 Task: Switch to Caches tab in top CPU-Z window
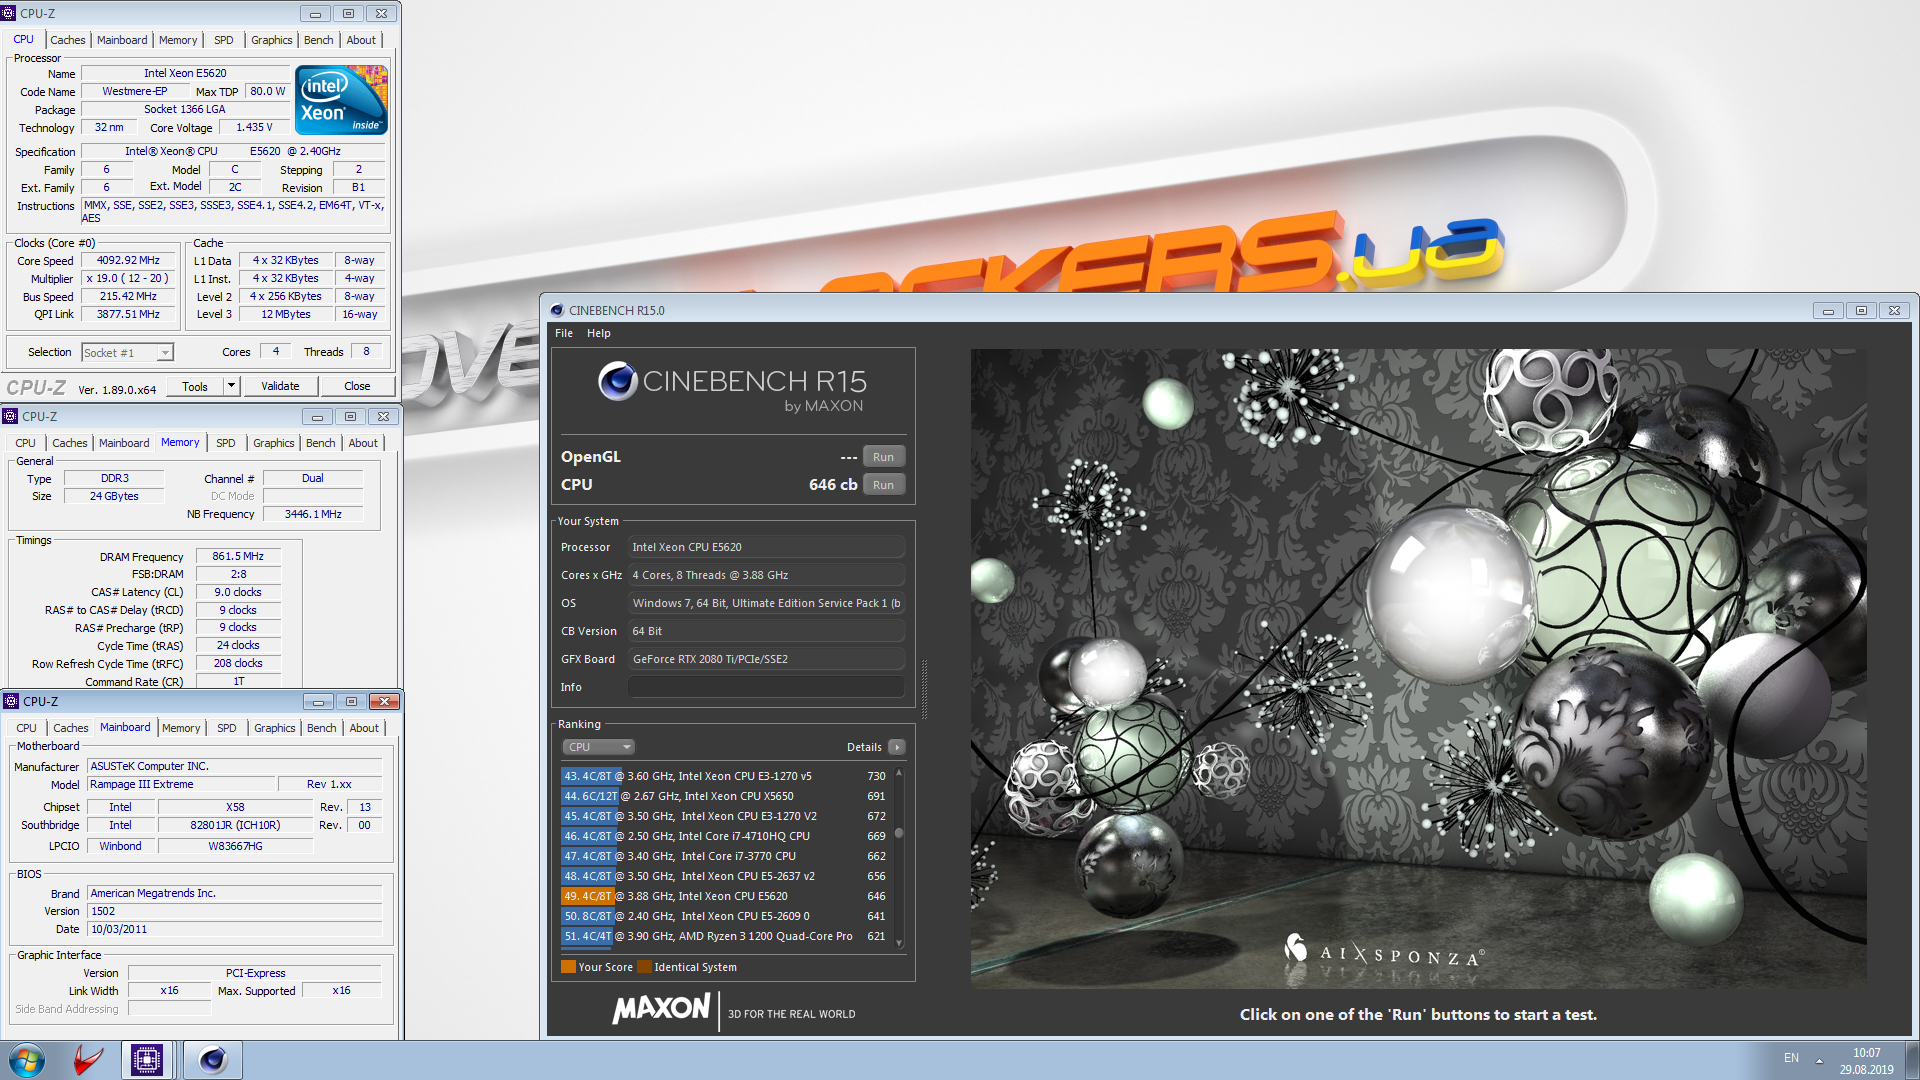coord(67,40)
